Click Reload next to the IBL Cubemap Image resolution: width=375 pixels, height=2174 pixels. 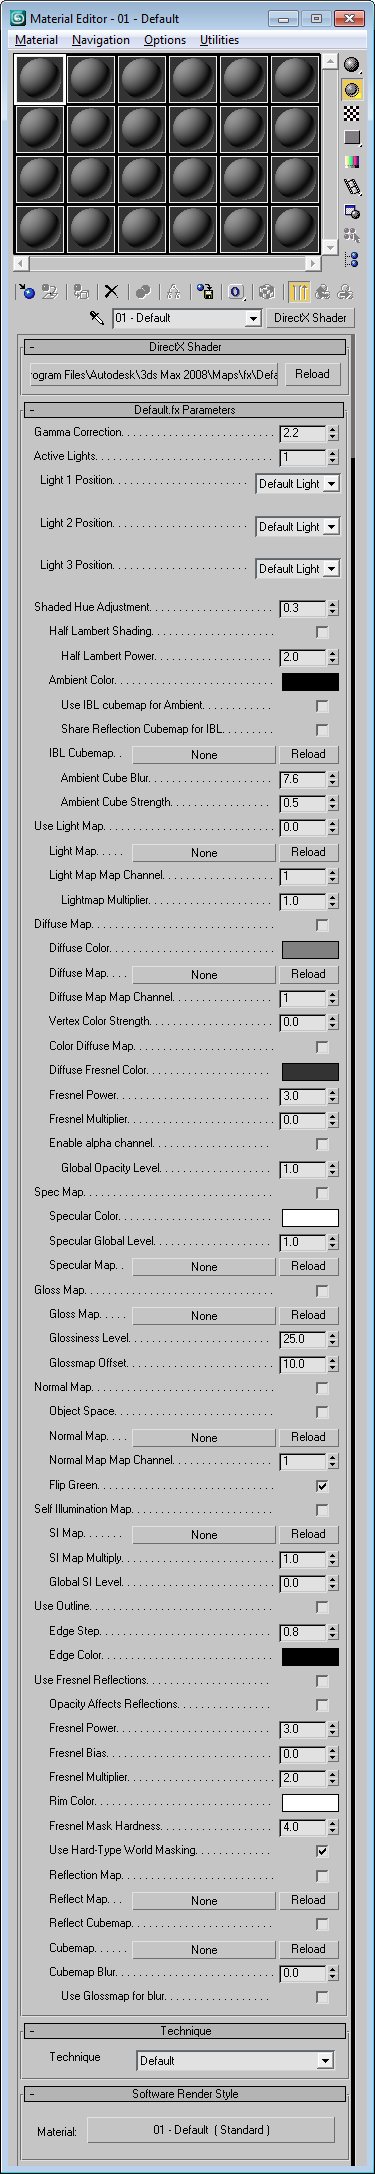pyautogui.click(x=308, y=754)
